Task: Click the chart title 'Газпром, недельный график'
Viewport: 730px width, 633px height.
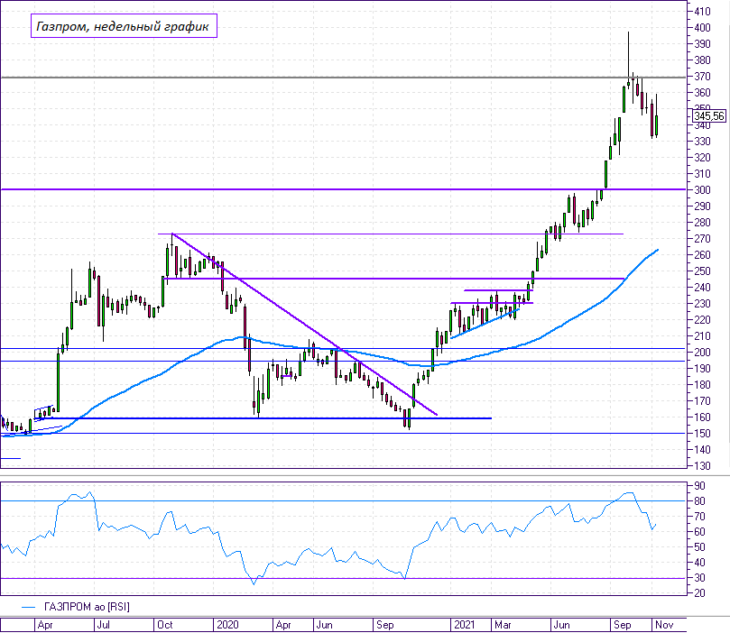Action: point(124,26)
